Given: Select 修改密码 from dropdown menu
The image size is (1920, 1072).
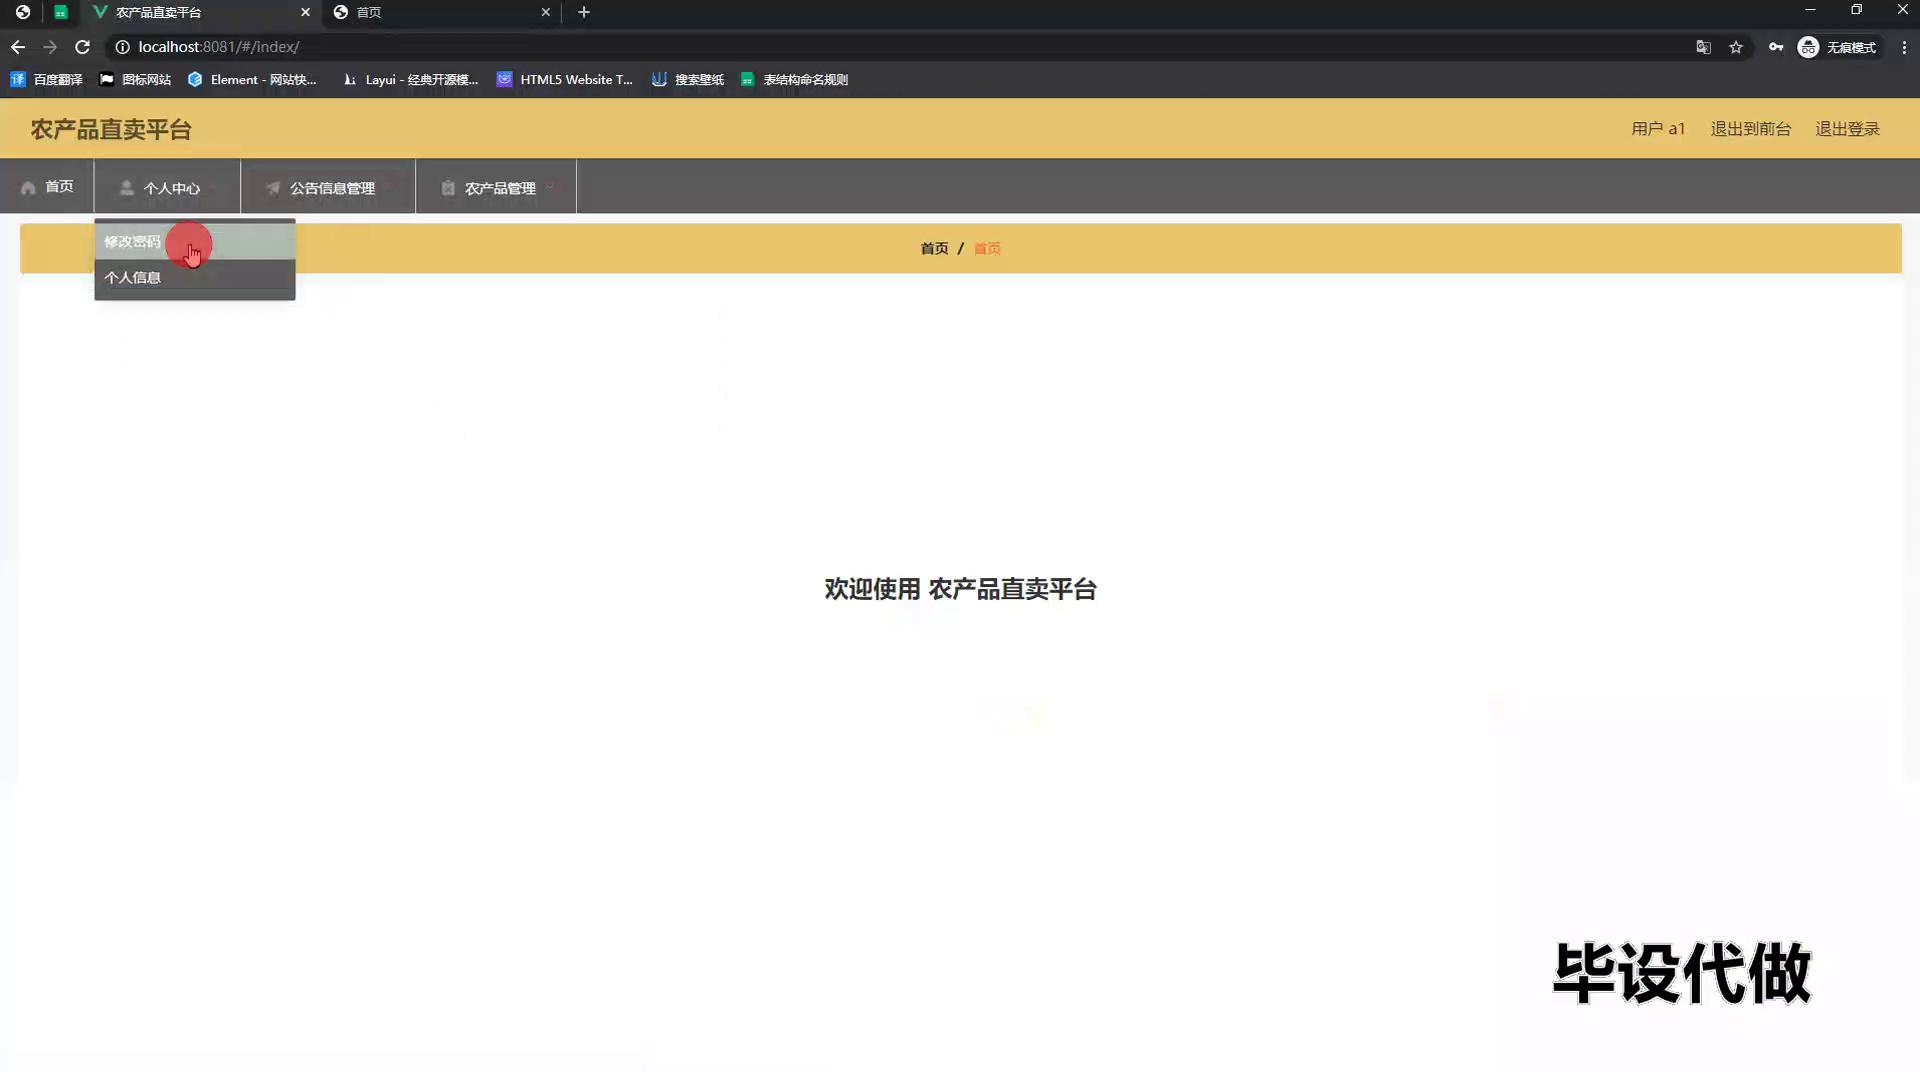Looking at the screenshot, I should tap(133, 242).
